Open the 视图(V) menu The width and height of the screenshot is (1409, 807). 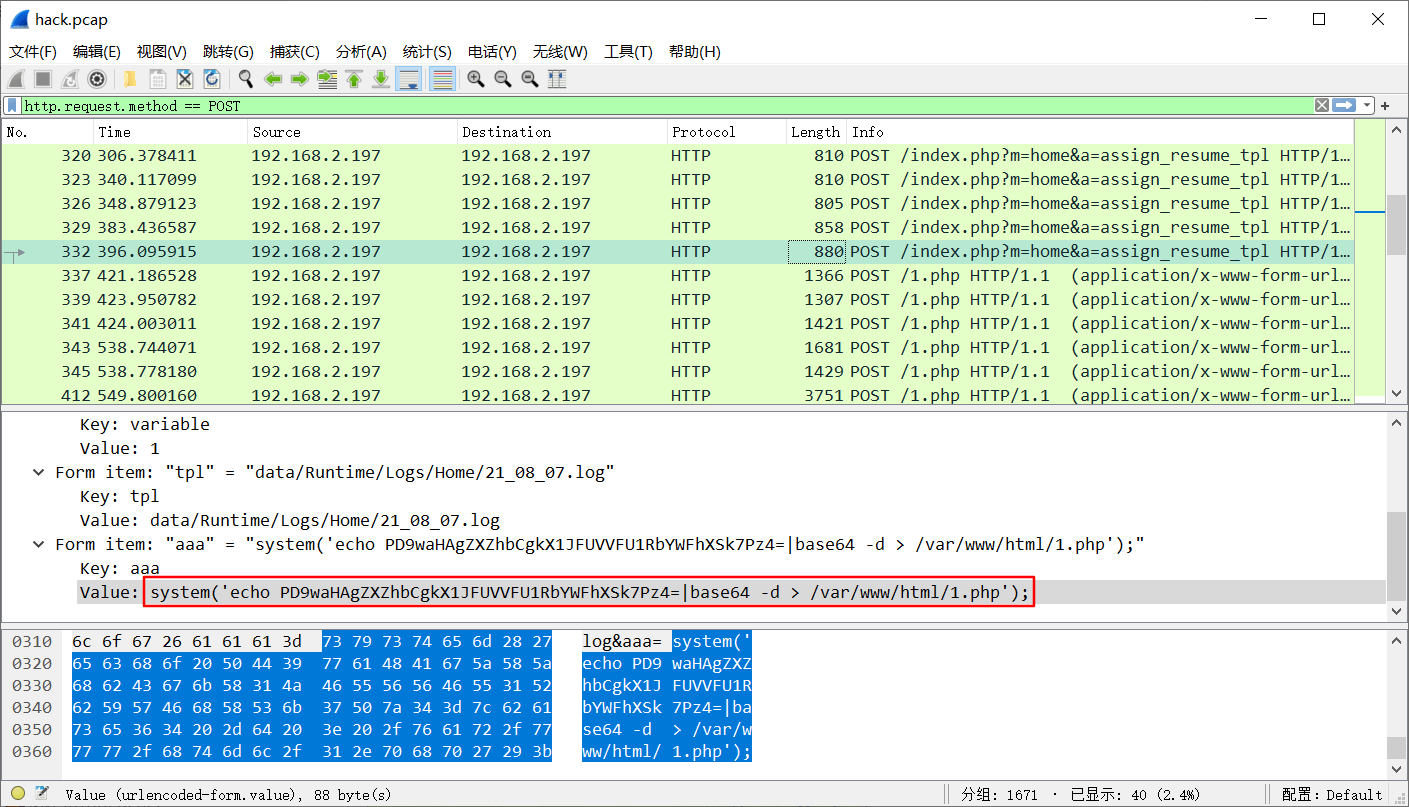pyautogui.click(x=162, y=52)
